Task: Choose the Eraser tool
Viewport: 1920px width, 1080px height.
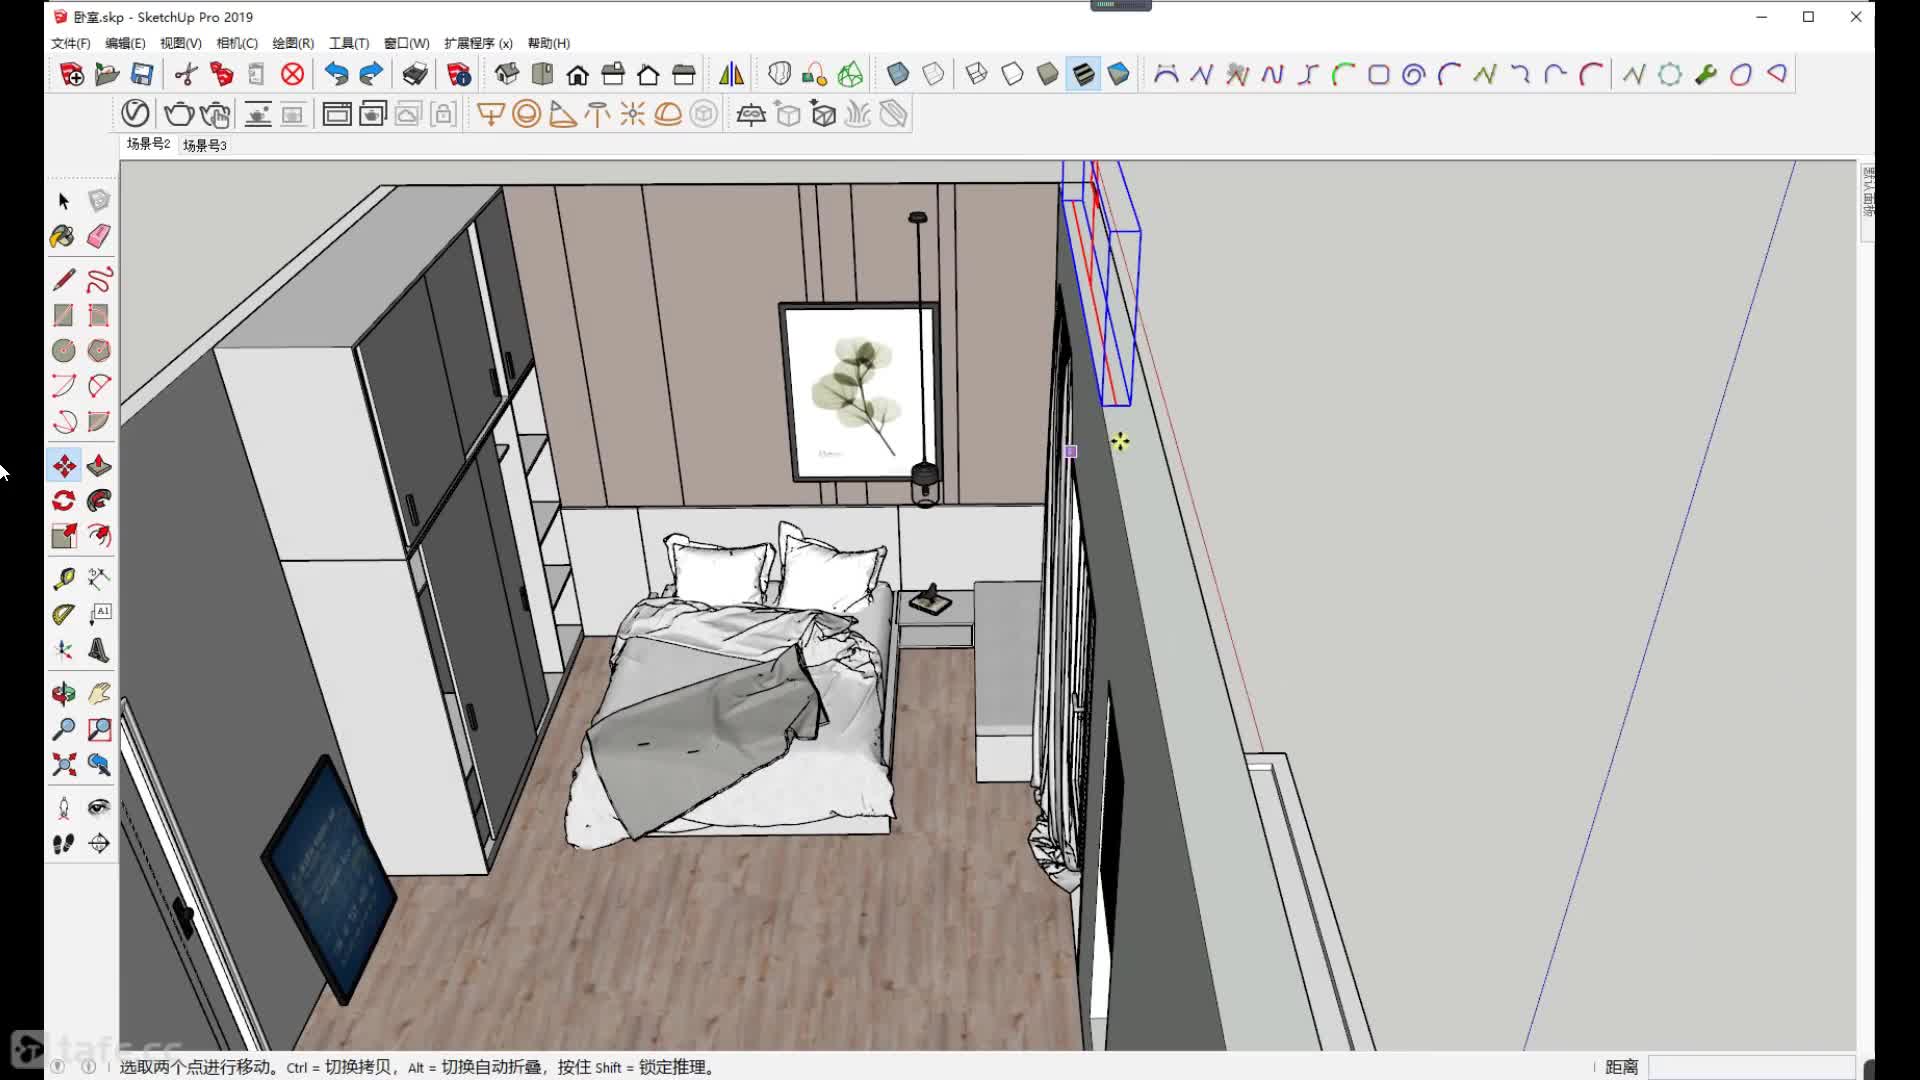Action: 99,237
